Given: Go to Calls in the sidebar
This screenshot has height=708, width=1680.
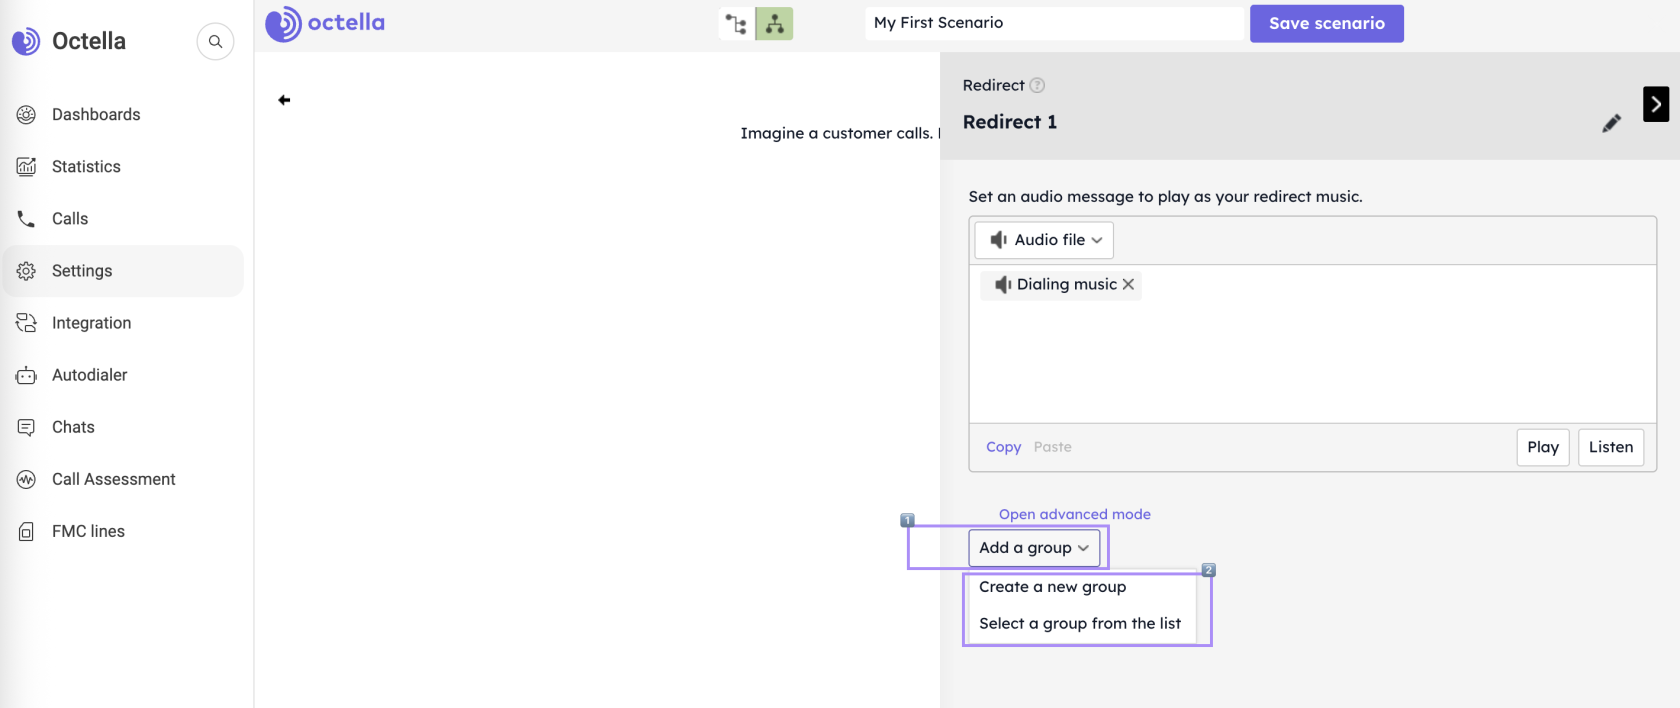Looking at the screenshot, I should pyautogui.click(x=70, y=219).
